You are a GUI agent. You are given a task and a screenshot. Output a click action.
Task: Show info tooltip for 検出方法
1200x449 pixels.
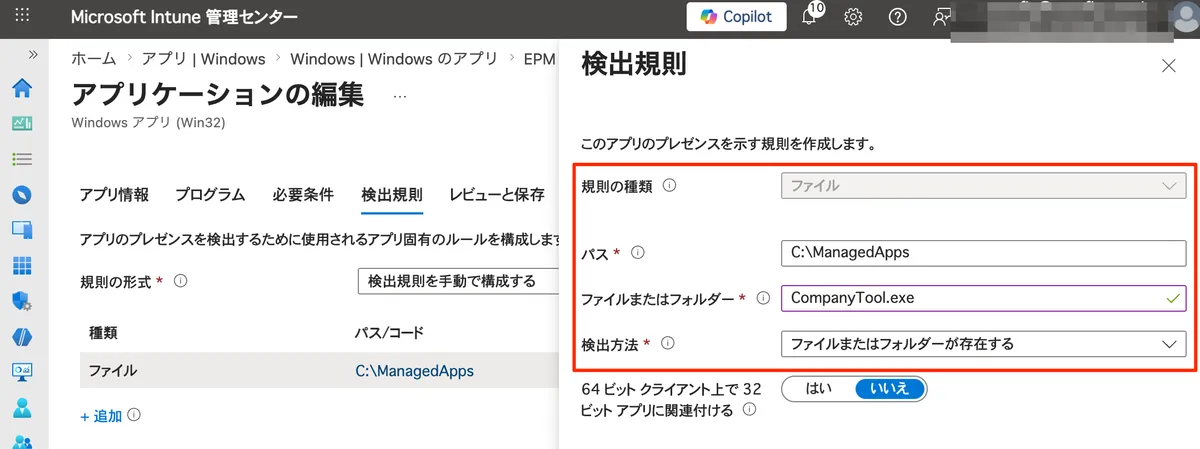pos(668,344)
